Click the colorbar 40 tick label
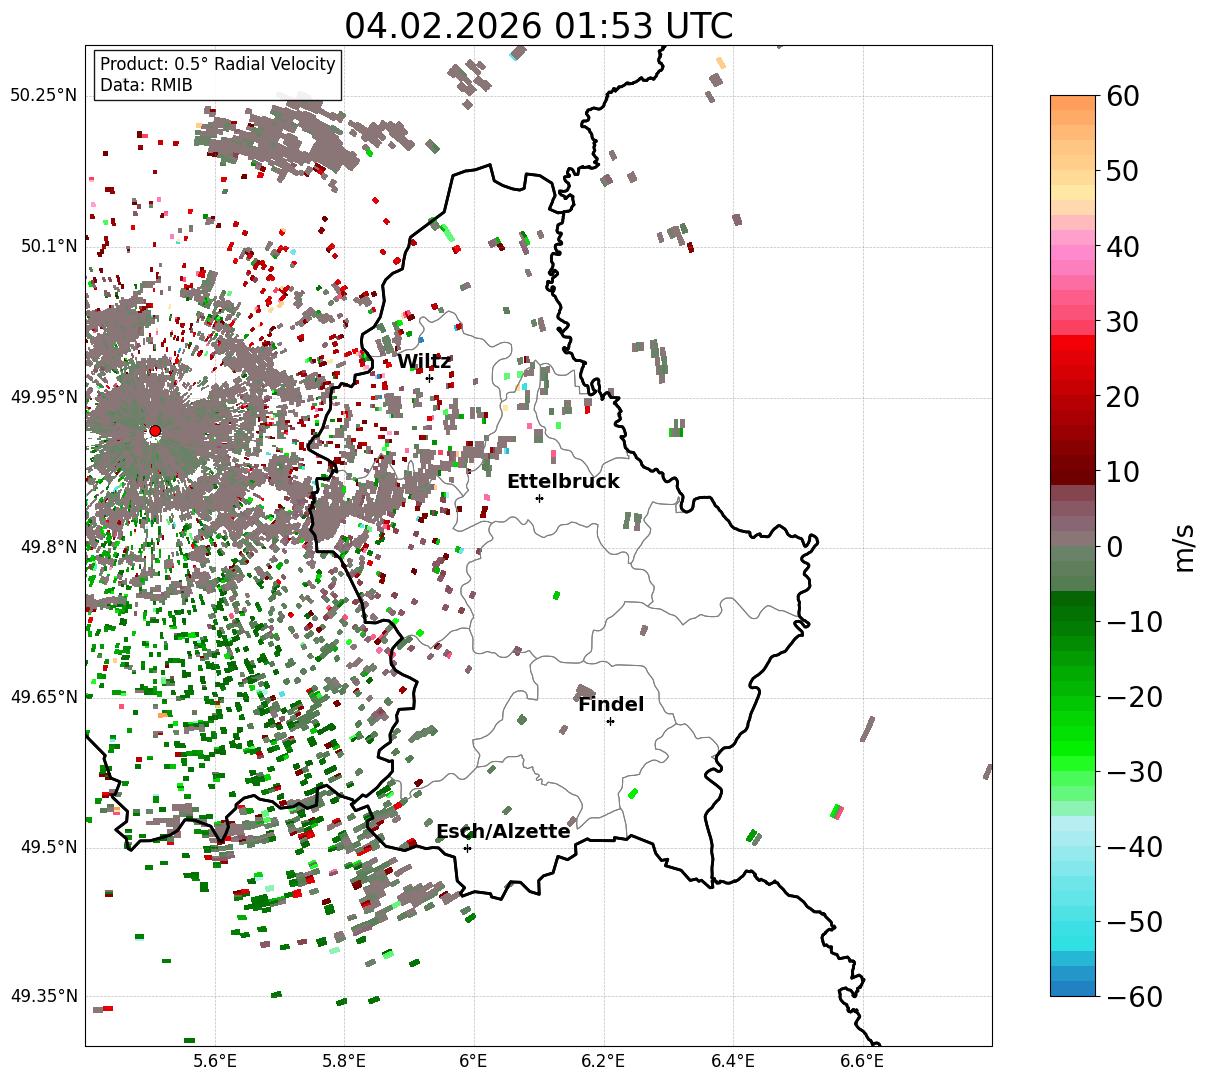Viewport: 1207px width, 1081px height. [x=1122, y=246]
